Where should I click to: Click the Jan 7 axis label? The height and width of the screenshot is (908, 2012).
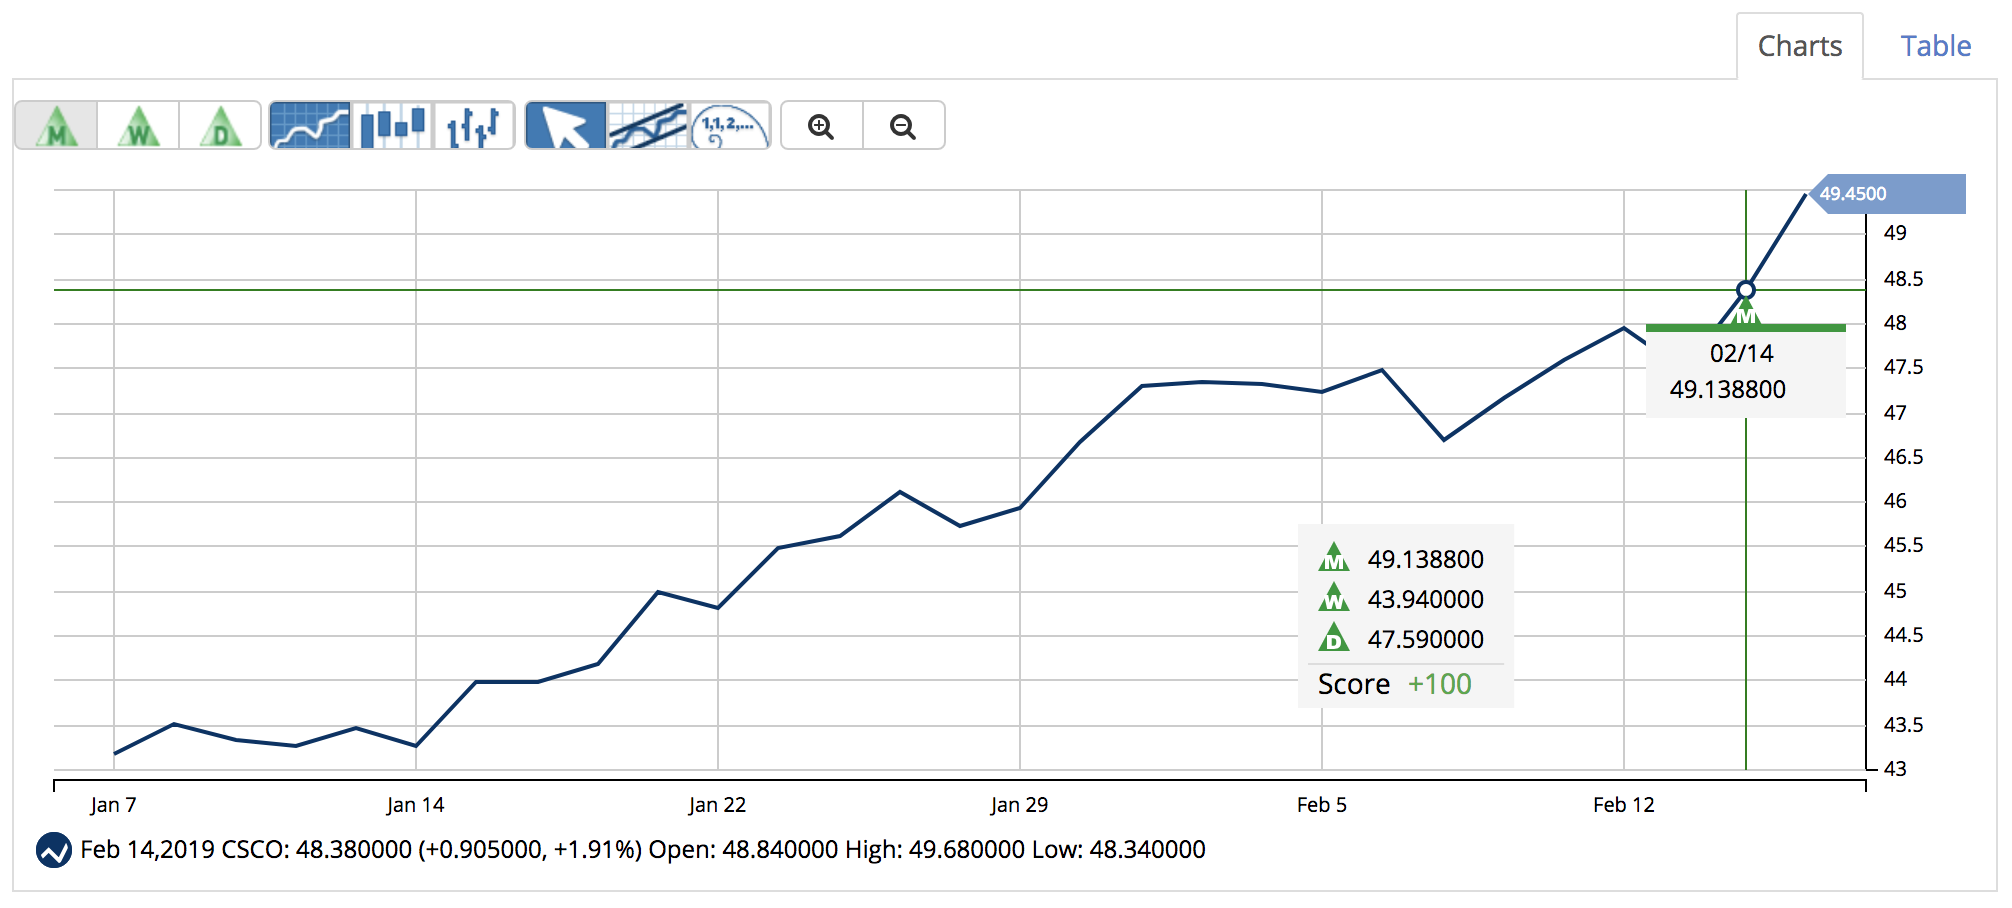click(x=113, y=805)
